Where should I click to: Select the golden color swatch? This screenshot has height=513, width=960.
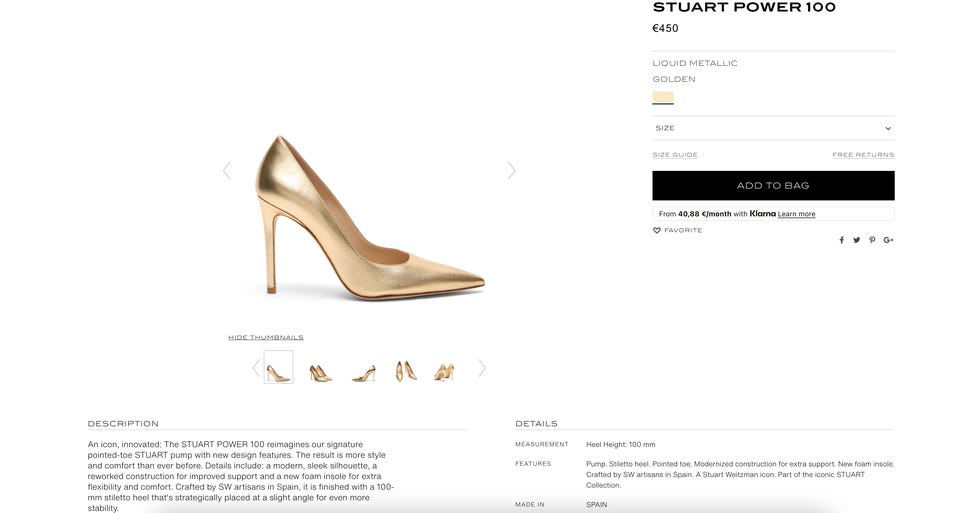coord(663,98)
